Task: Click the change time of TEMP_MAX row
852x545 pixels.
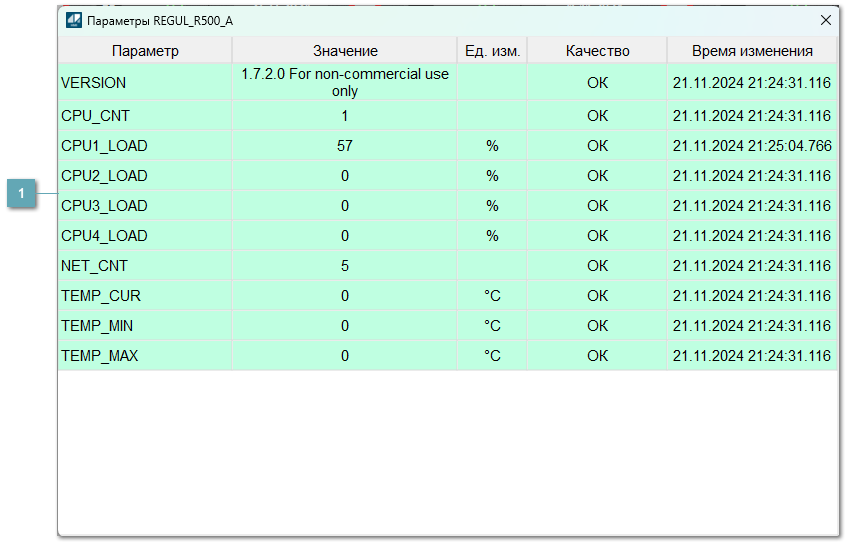Action: click(752, 355)
